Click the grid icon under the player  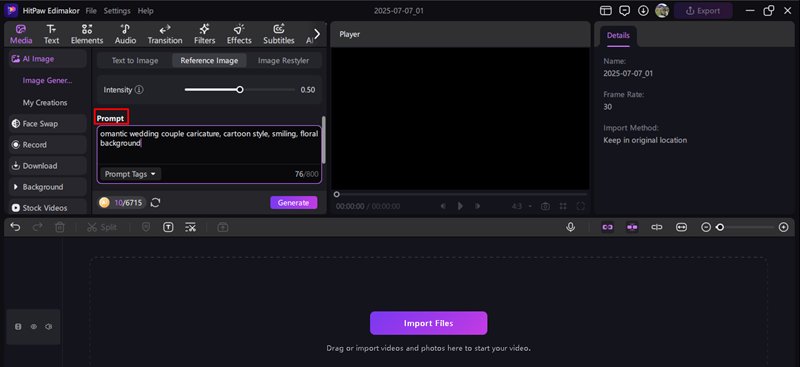point(563,206)
